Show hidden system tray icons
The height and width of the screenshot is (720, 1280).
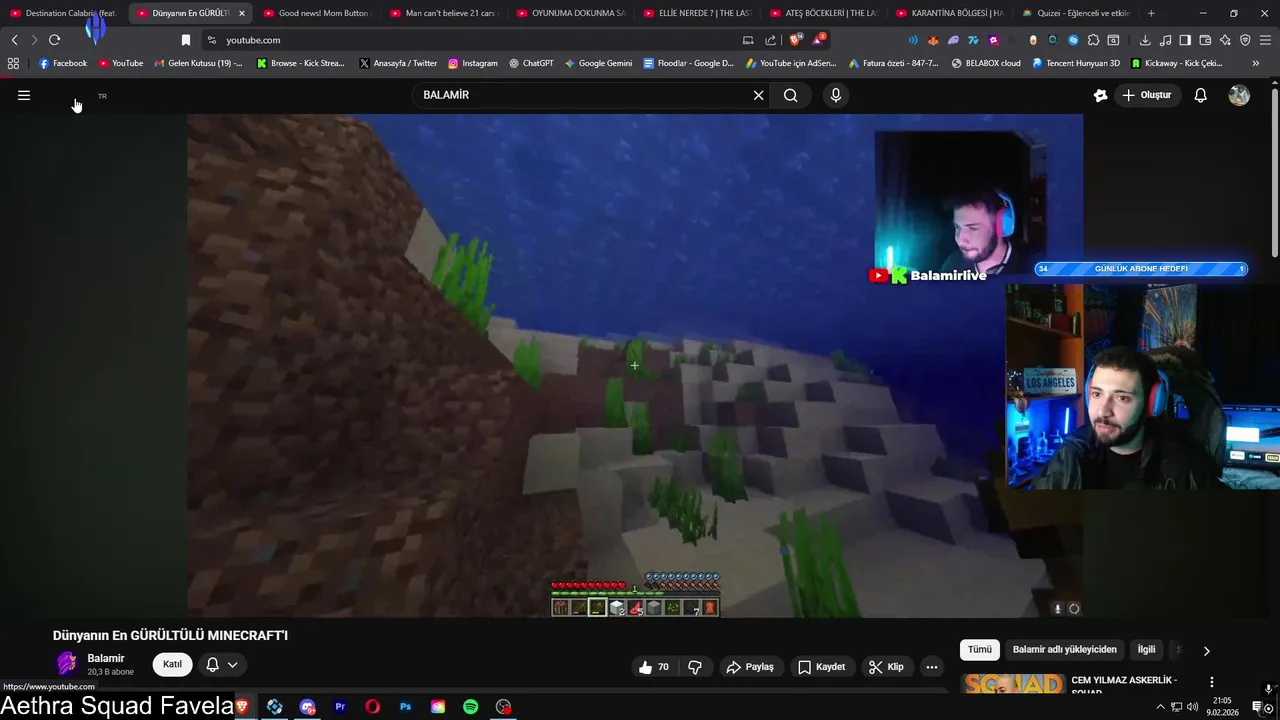pos(1160,707)
